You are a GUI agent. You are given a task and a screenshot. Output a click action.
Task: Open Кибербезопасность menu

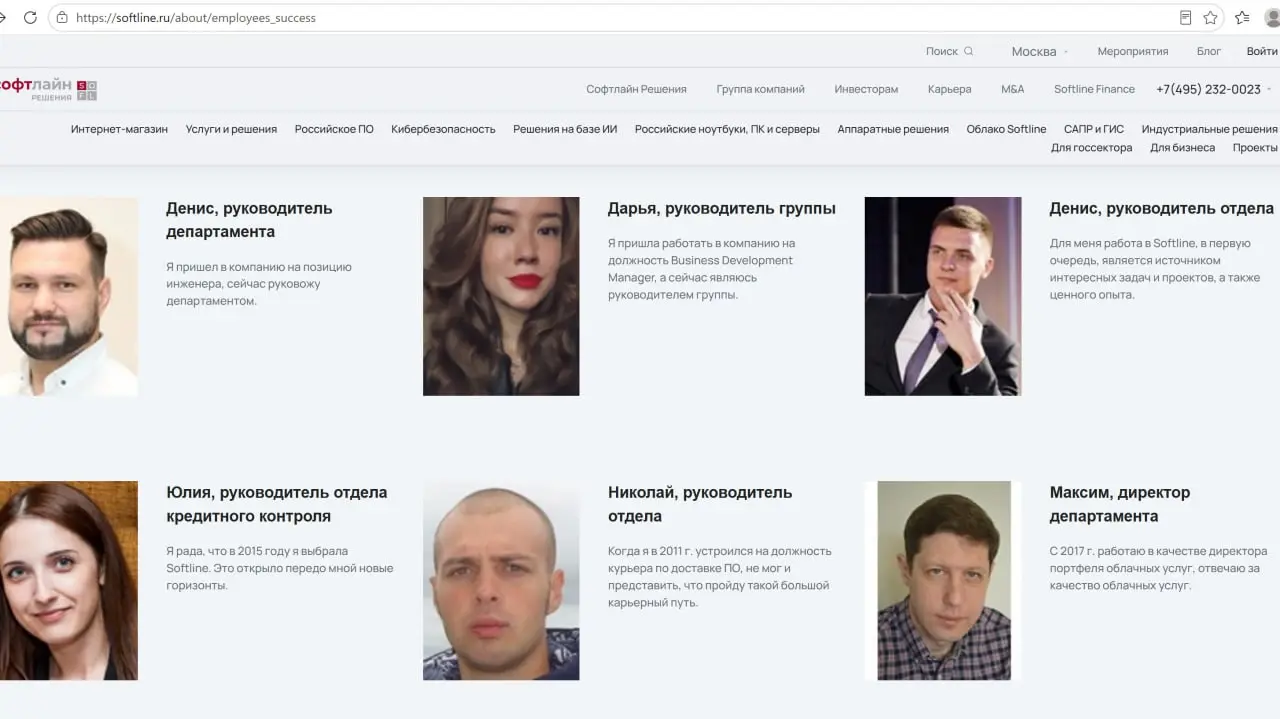pos(443,129)
